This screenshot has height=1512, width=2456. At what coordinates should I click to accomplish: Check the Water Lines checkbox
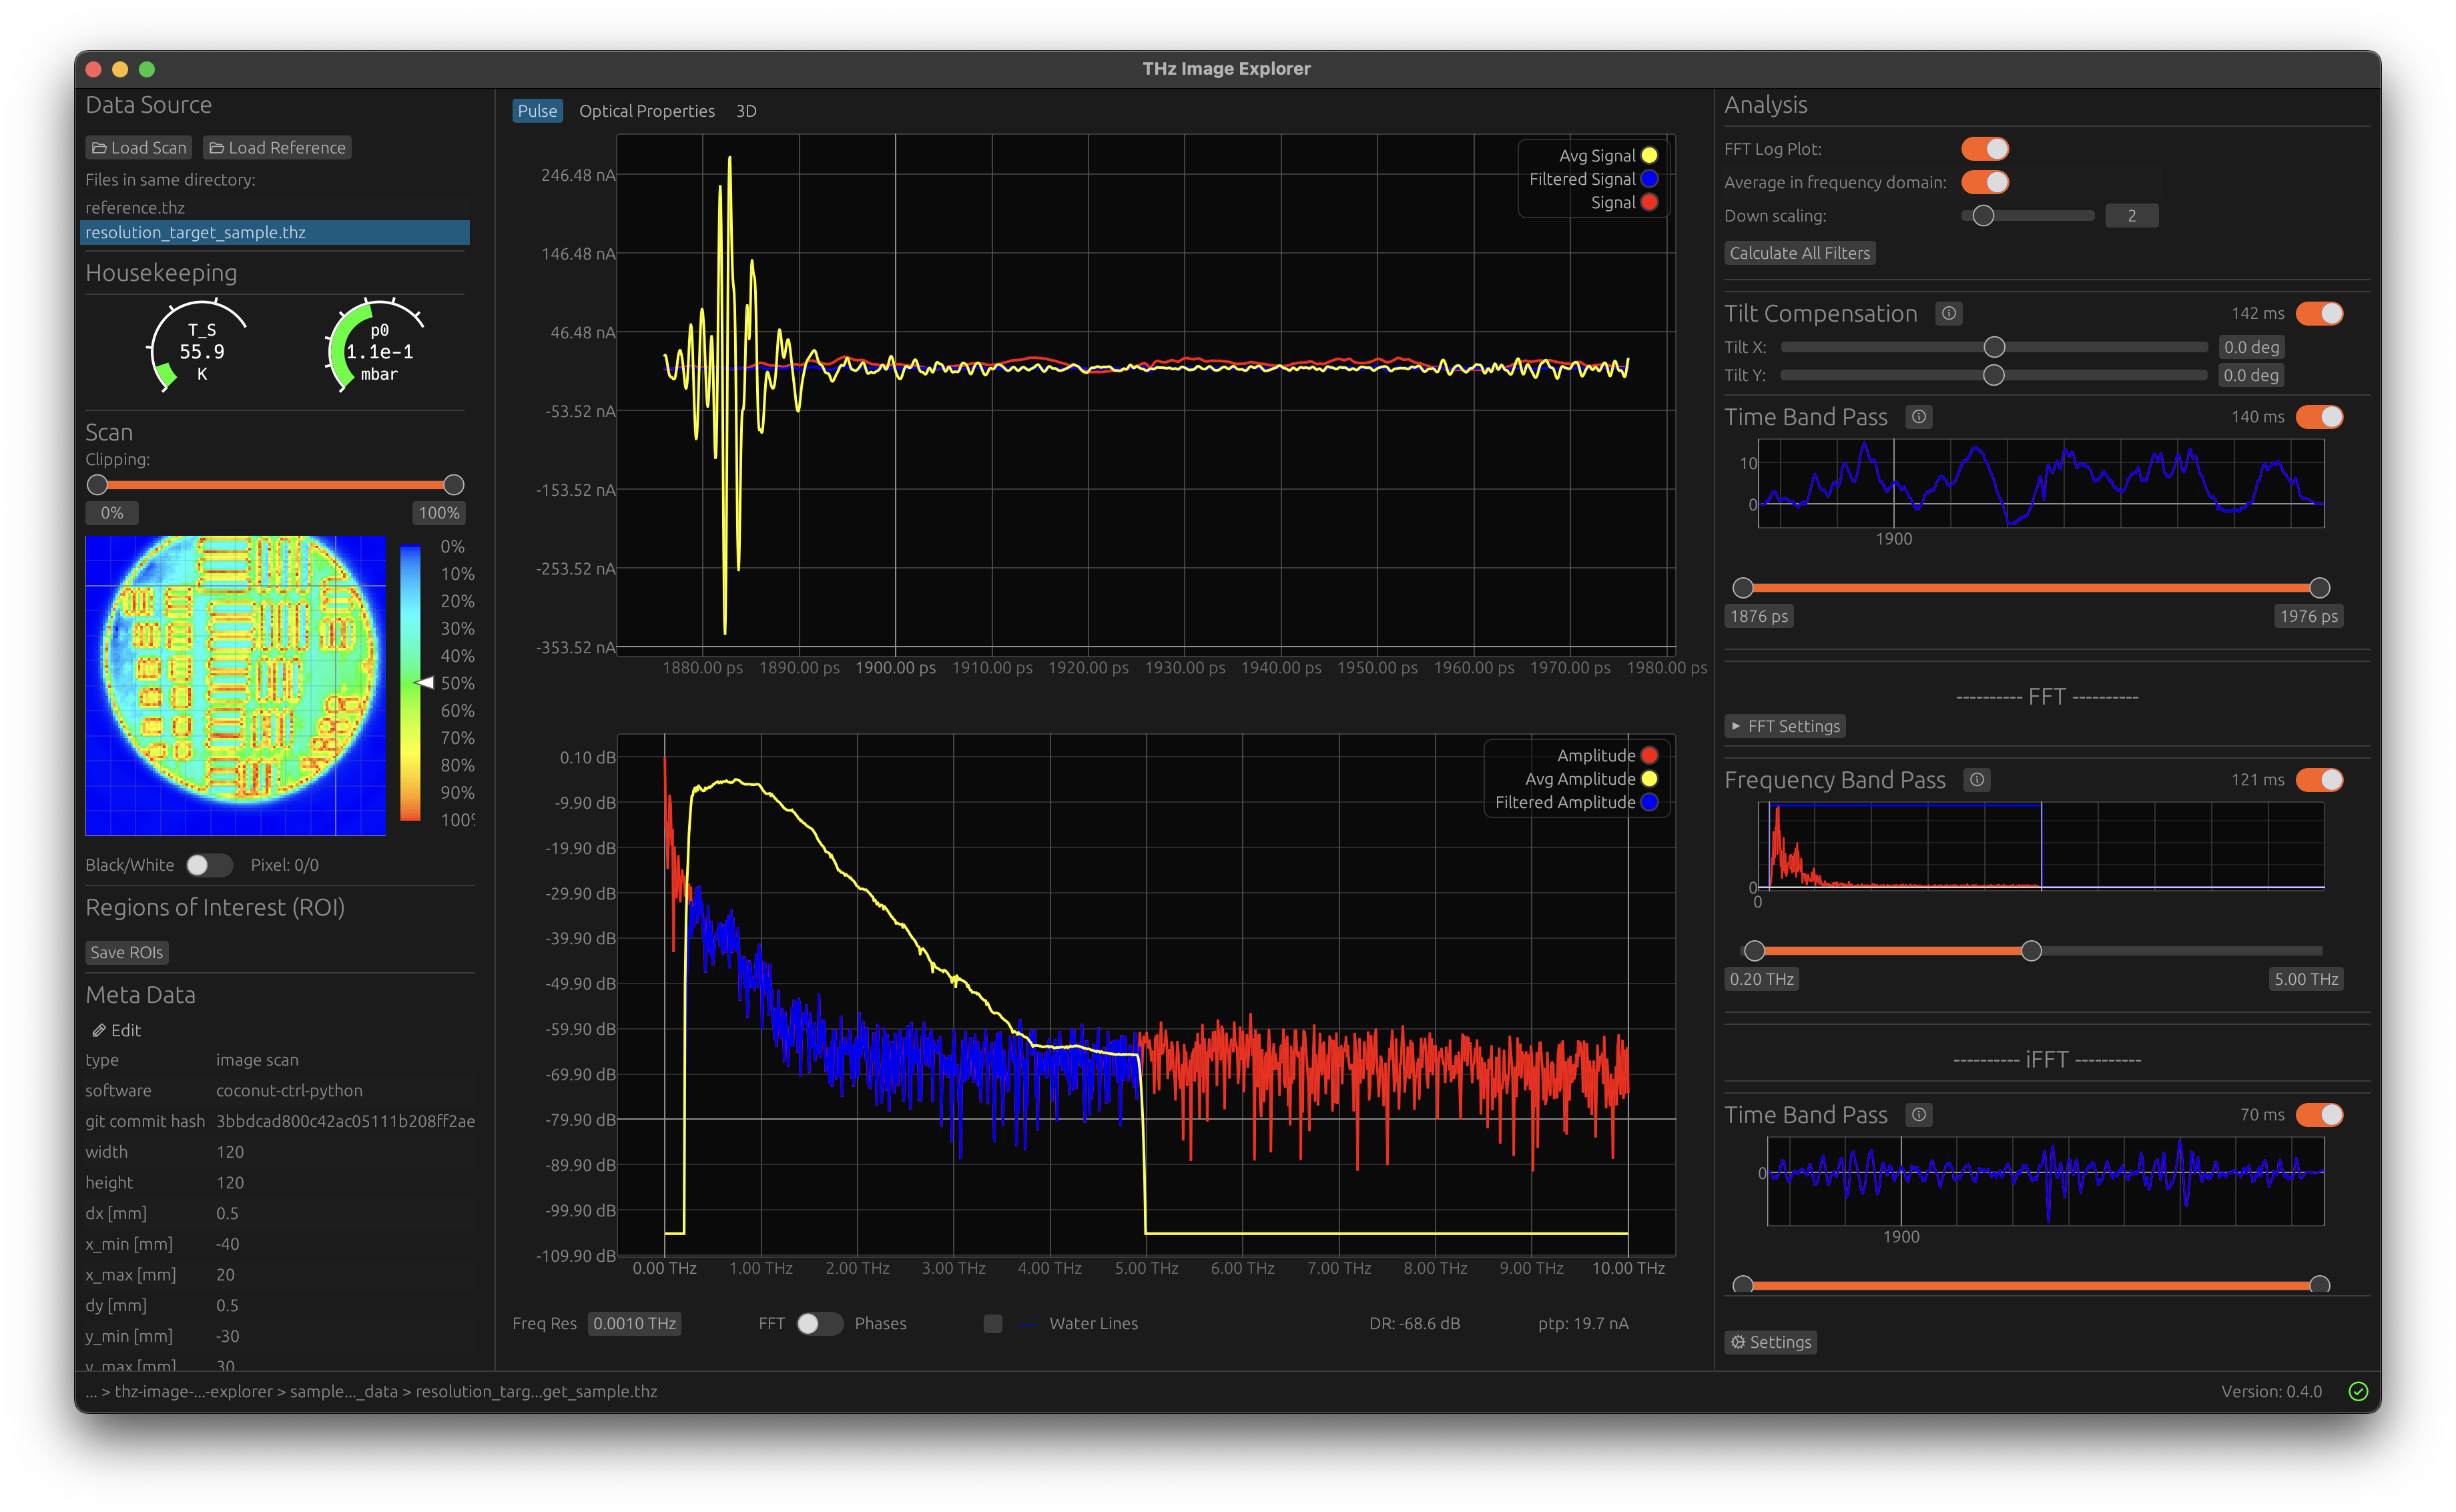(x=992, y=1324)
